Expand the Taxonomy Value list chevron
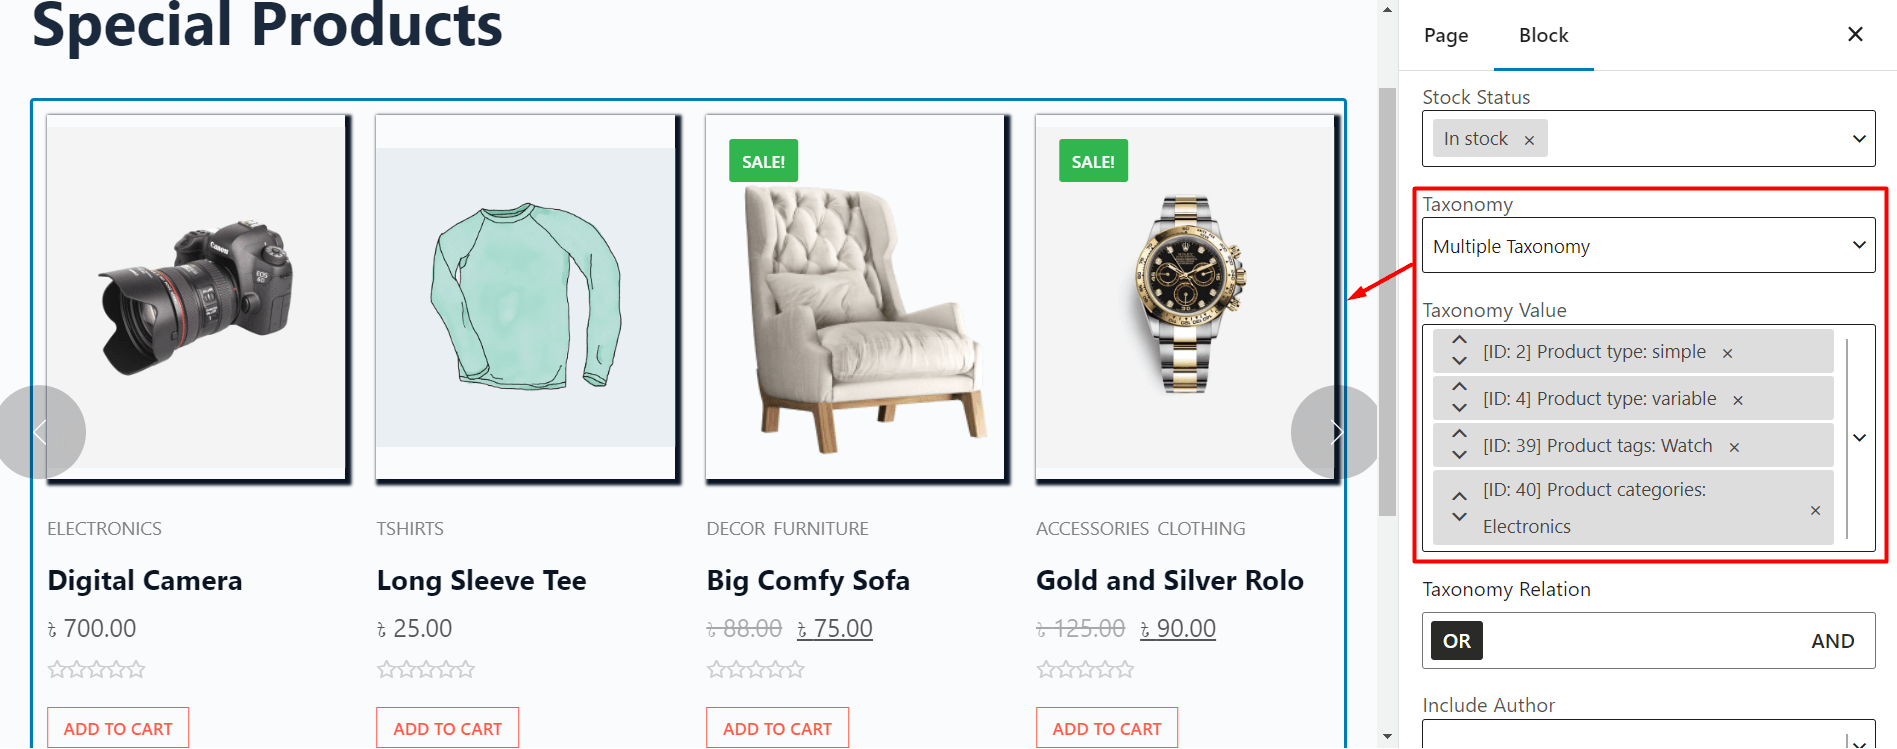The image size is (1897, 749). tap(1860, 437)
